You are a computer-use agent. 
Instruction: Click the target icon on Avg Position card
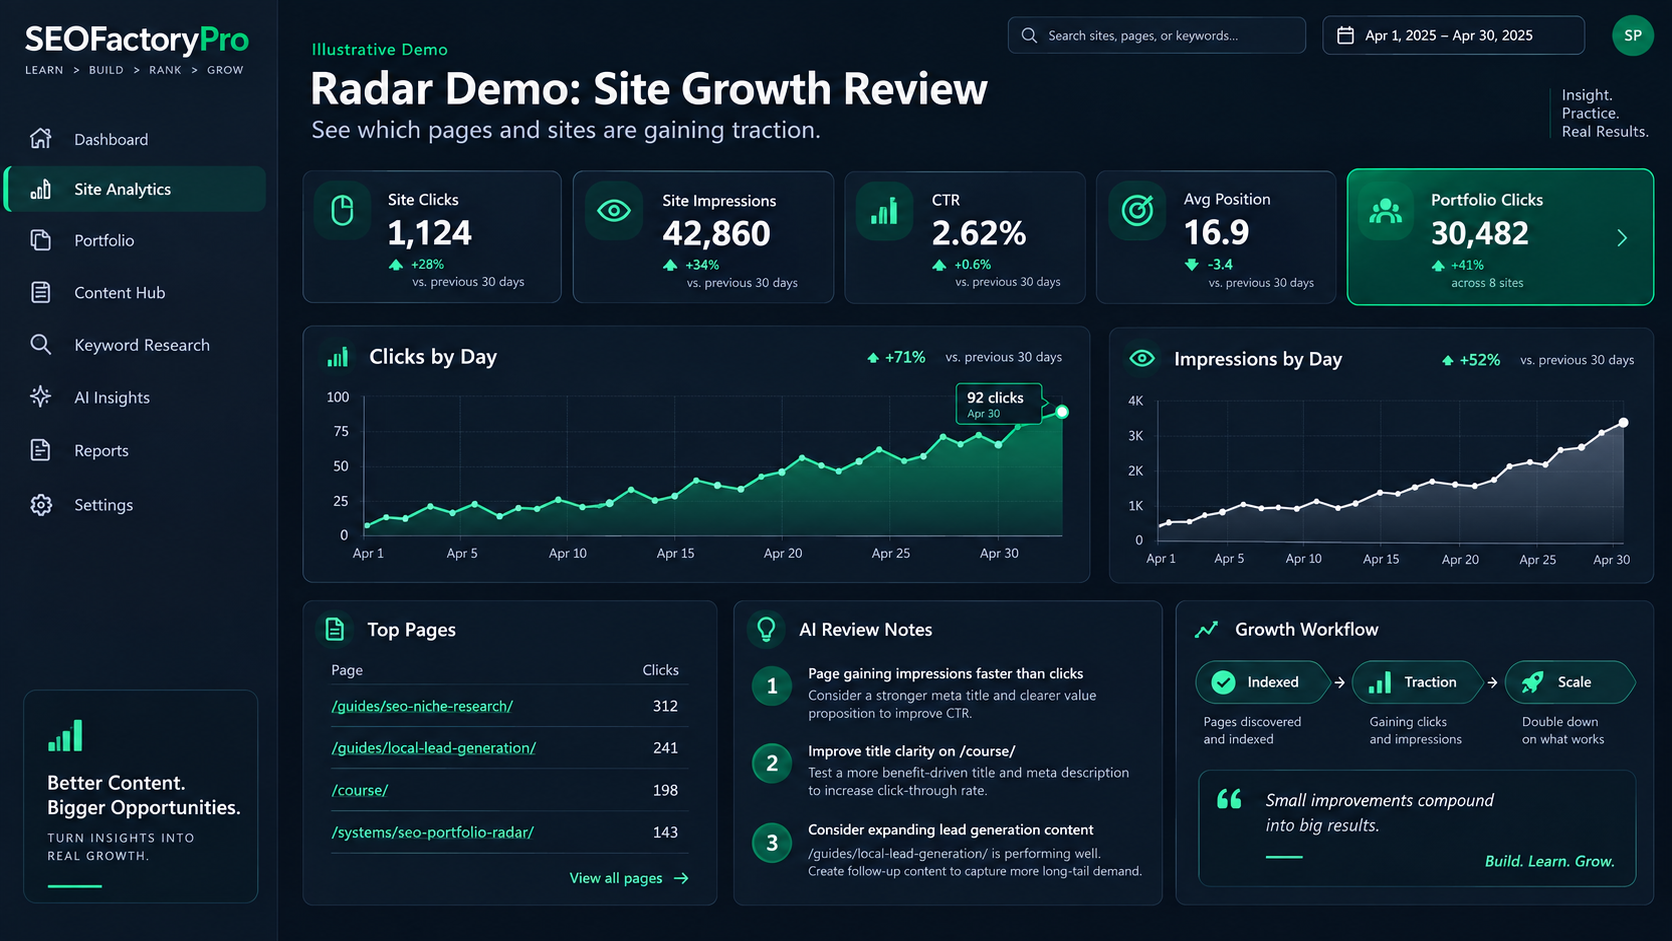[1137, 210]
